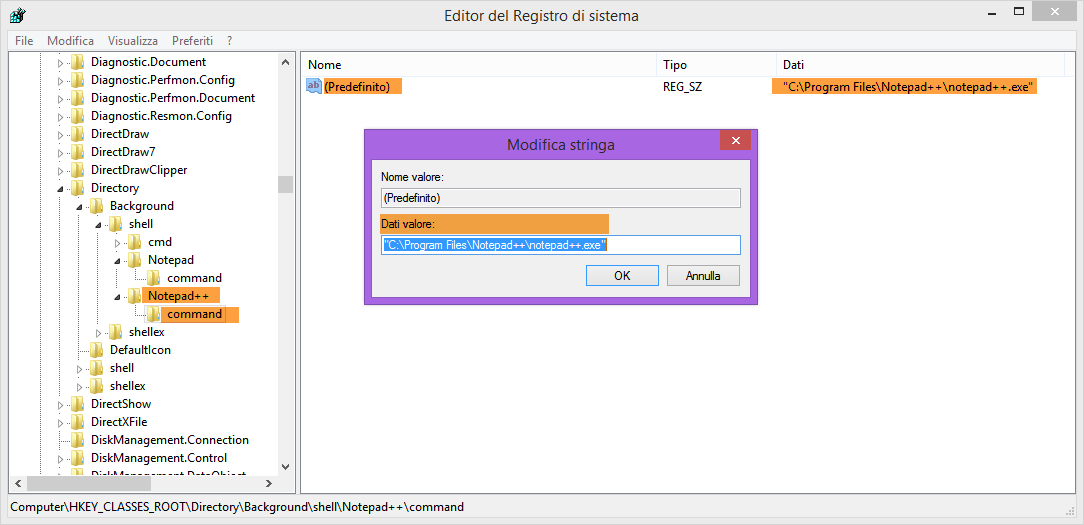This screenshot has height=525, width=1084.
Task: Select the DirectDraw7 folder icon
Action: [x=77, y=152]
